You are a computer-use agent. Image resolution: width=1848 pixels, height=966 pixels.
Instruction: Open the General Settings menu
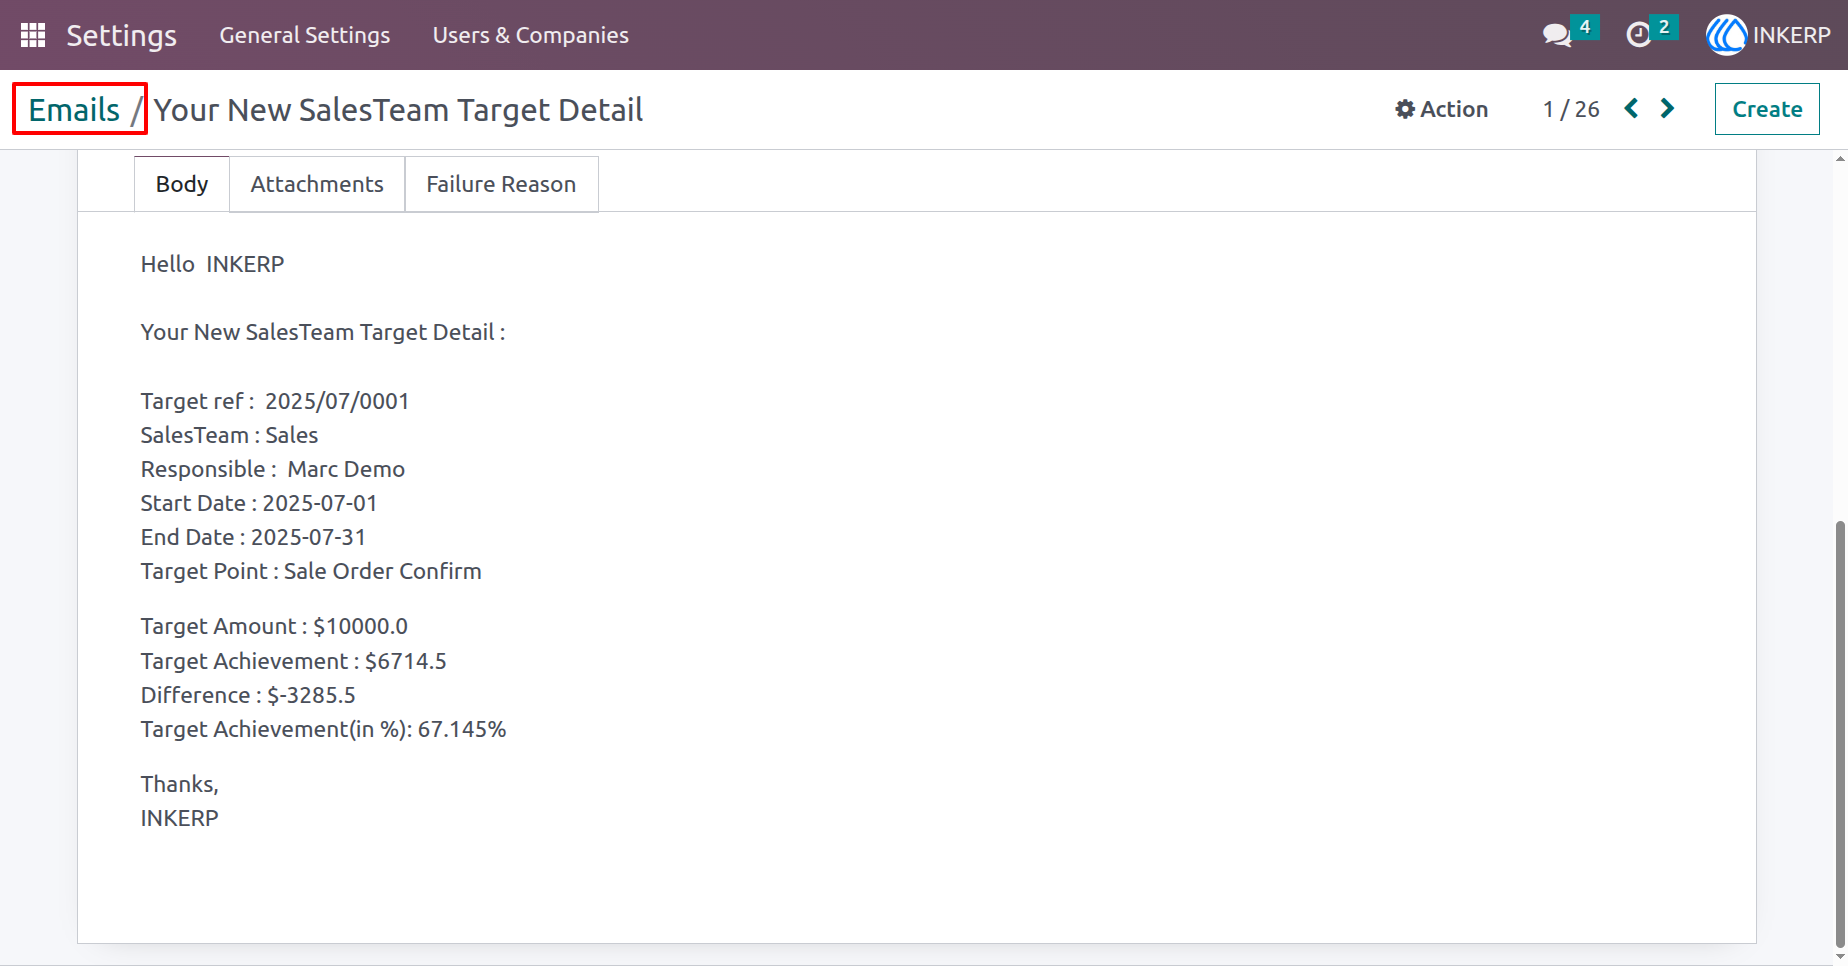305,35
